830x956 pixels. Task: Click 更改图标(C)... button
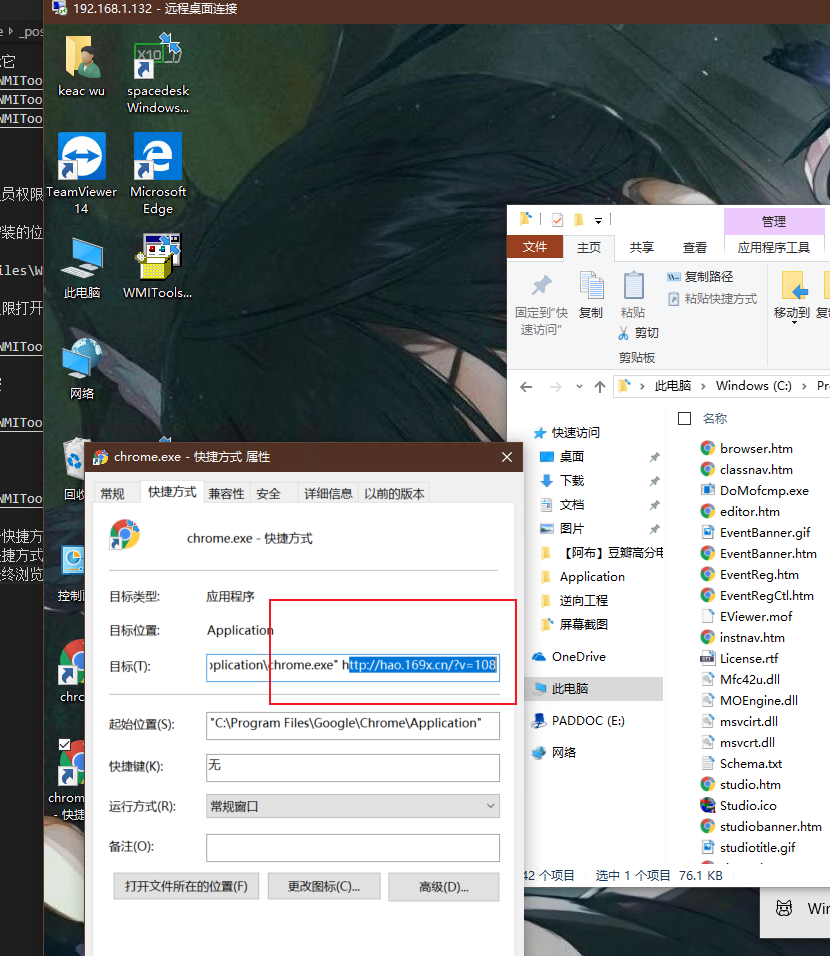(324, 886)
